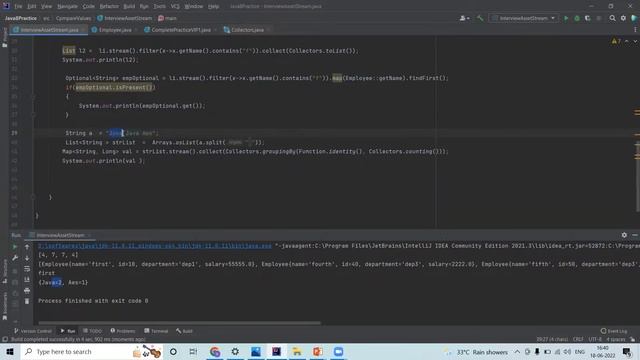Toggle scroll to end in console
The image size is (640, 360).
point(27,280)
